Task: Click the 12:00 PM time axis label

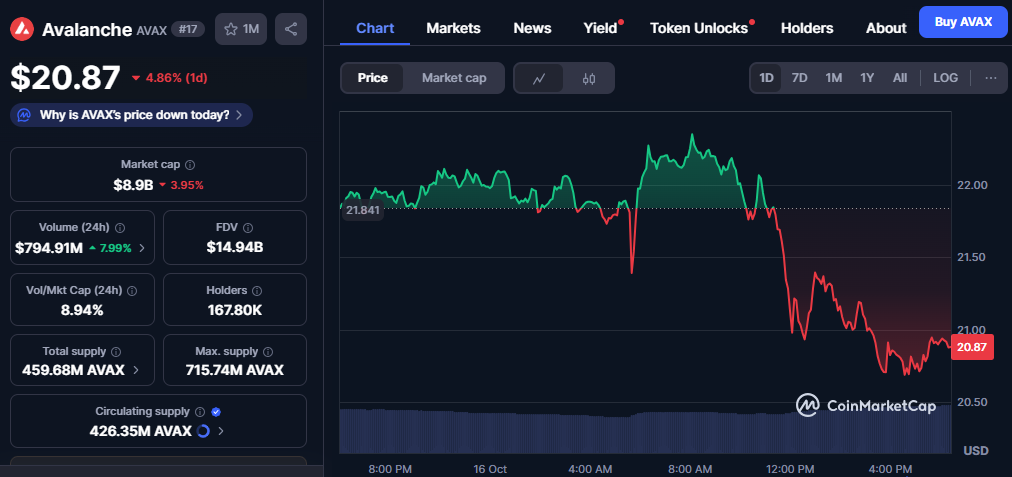Action: tap(791, 469)
